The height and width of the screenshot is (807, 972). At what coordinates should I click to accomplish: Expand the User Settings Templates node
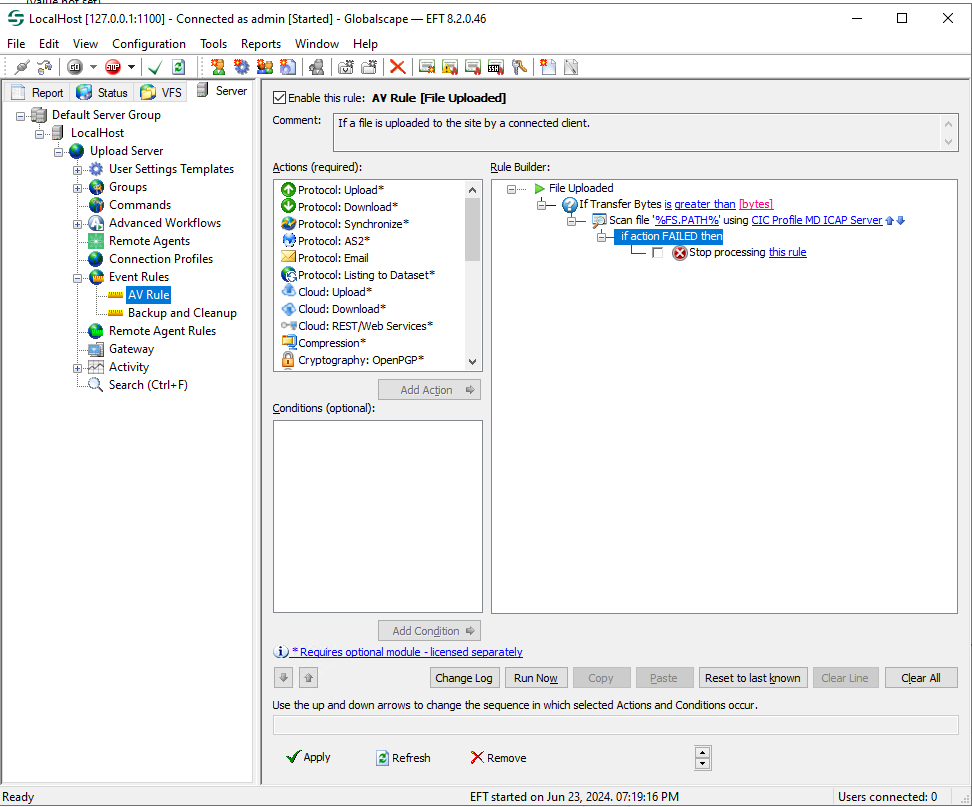[x=77, y=170]
